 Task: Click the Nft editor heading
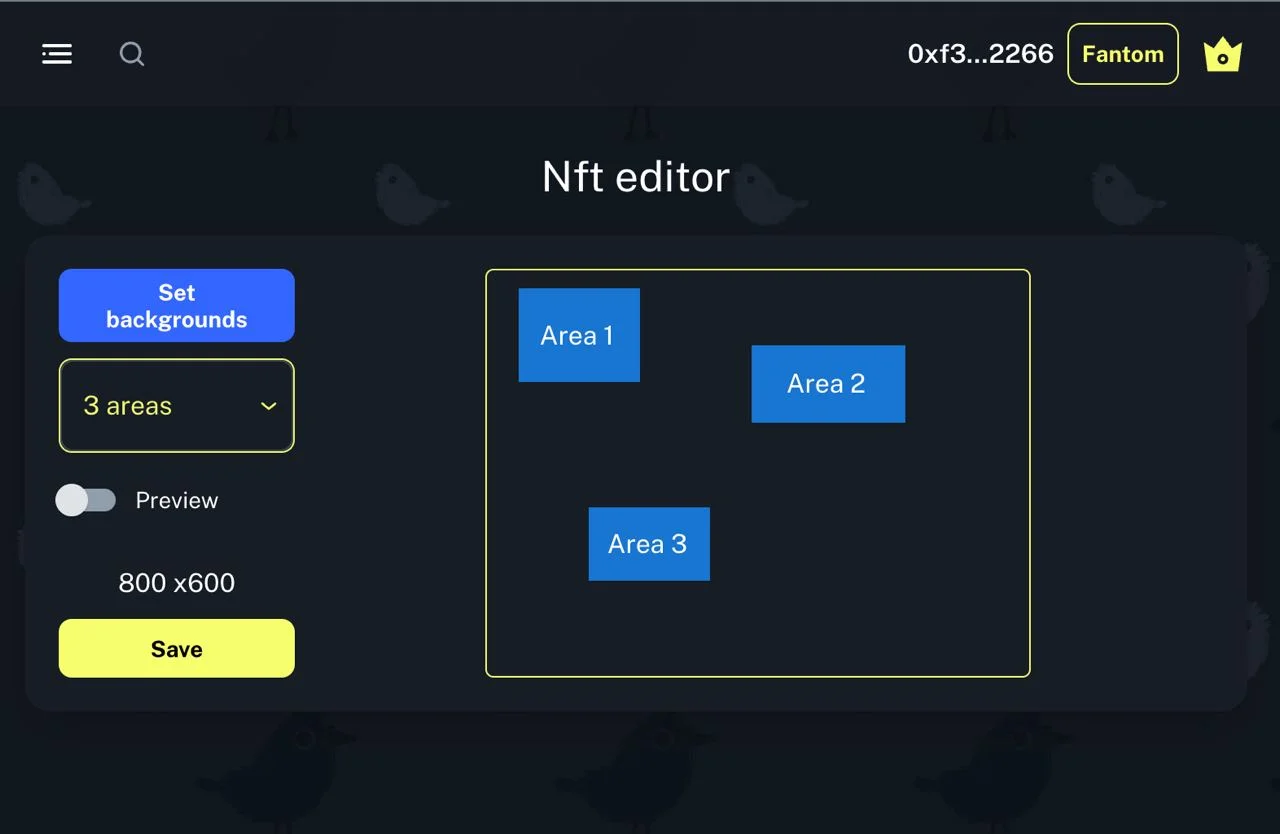[636, 177]
